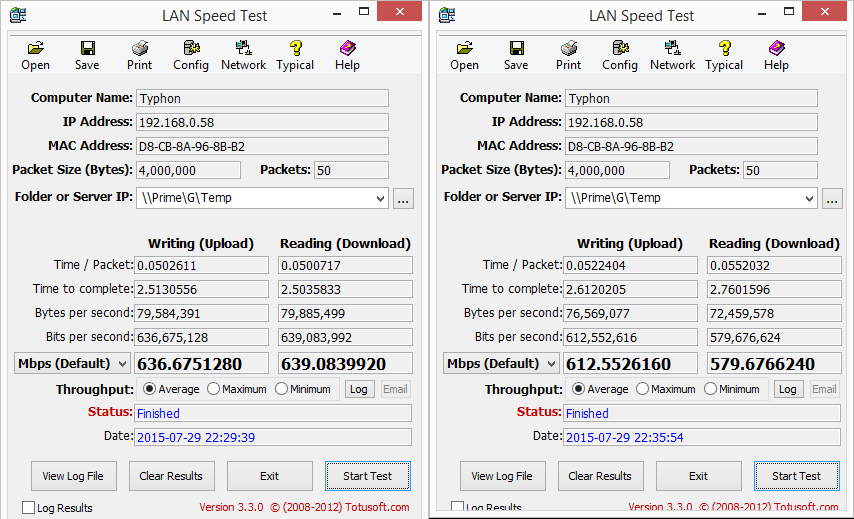Click upload value 612.5526160 in right window
Viewport: 854px width, 519px height.
[x=631, y=363]
